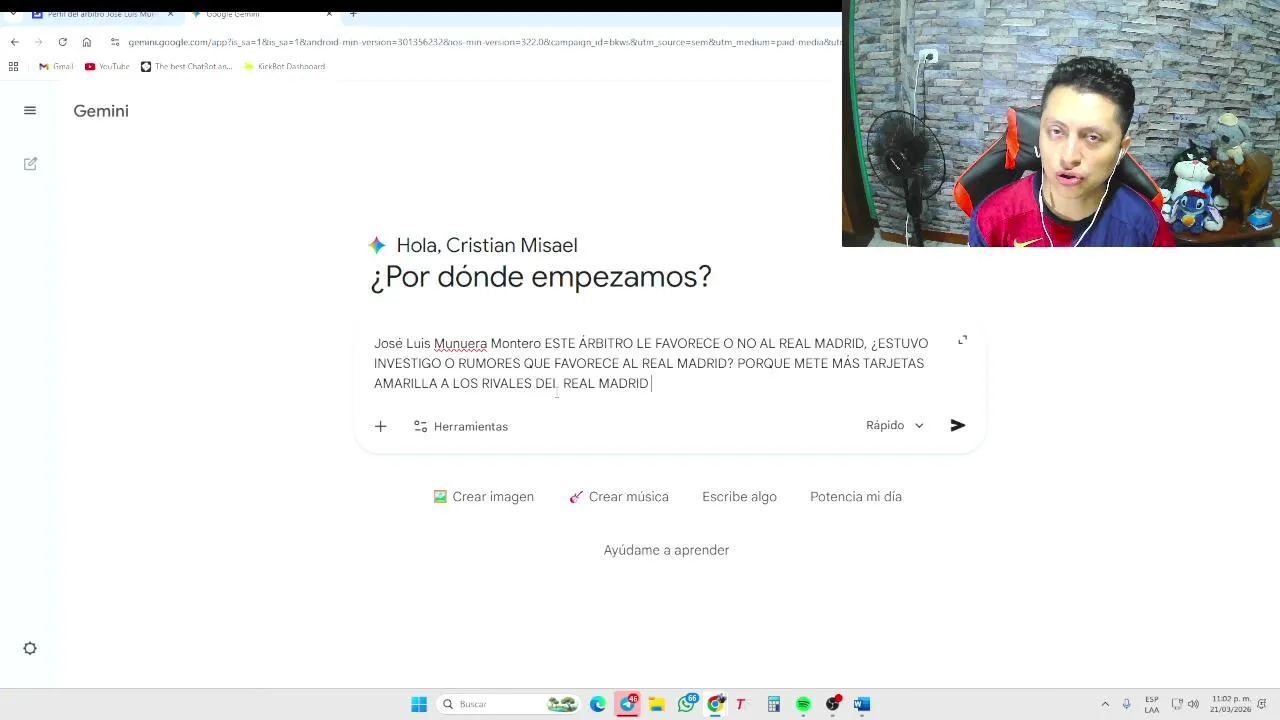The height and width of the screenshot is (720, 1280).
Task: Open Gemini settings gear icon
Action: tap(30, 648)
